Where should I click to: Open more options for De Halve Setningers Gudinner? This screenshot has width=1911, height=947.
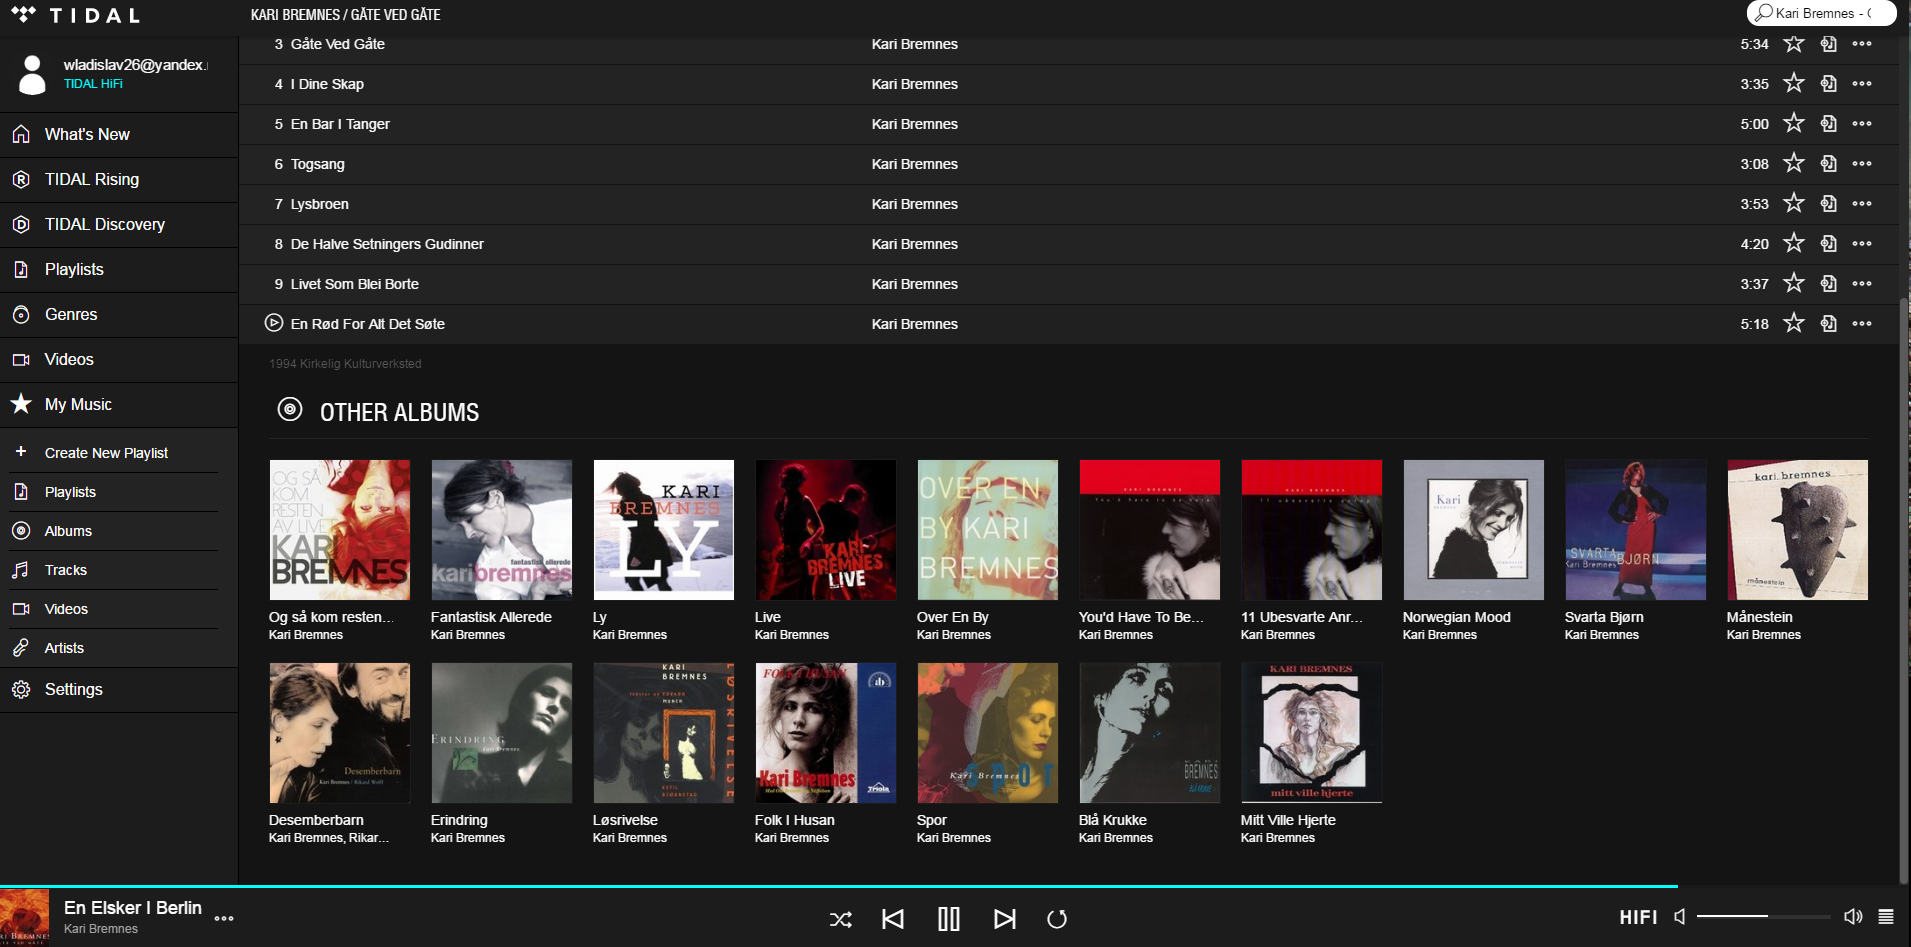click(1861, 244)
